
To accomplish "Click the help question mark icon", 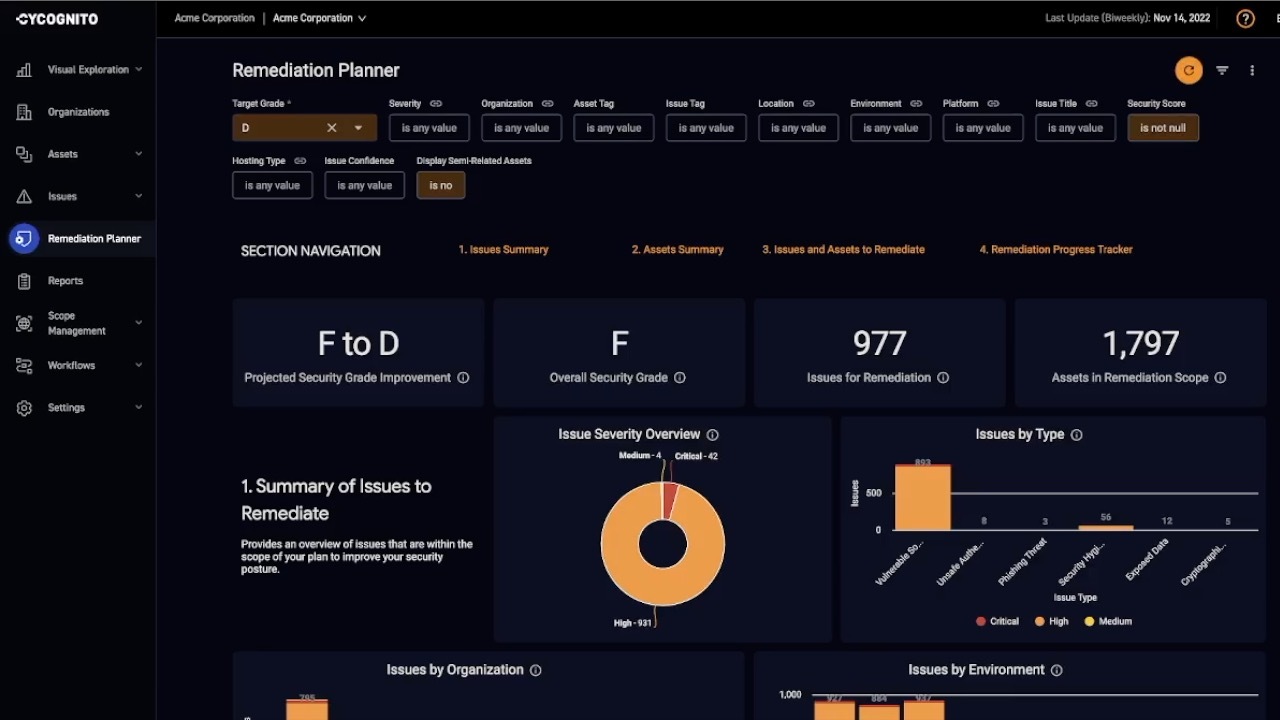I will [x=1245, y=18].
